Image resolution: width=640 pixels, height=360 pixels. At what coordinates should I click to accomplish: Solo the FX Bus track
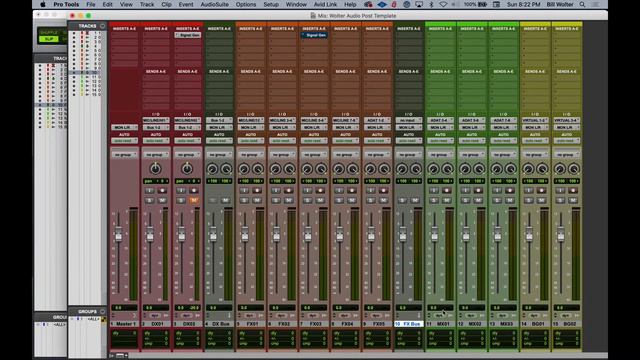coord(402,200)
